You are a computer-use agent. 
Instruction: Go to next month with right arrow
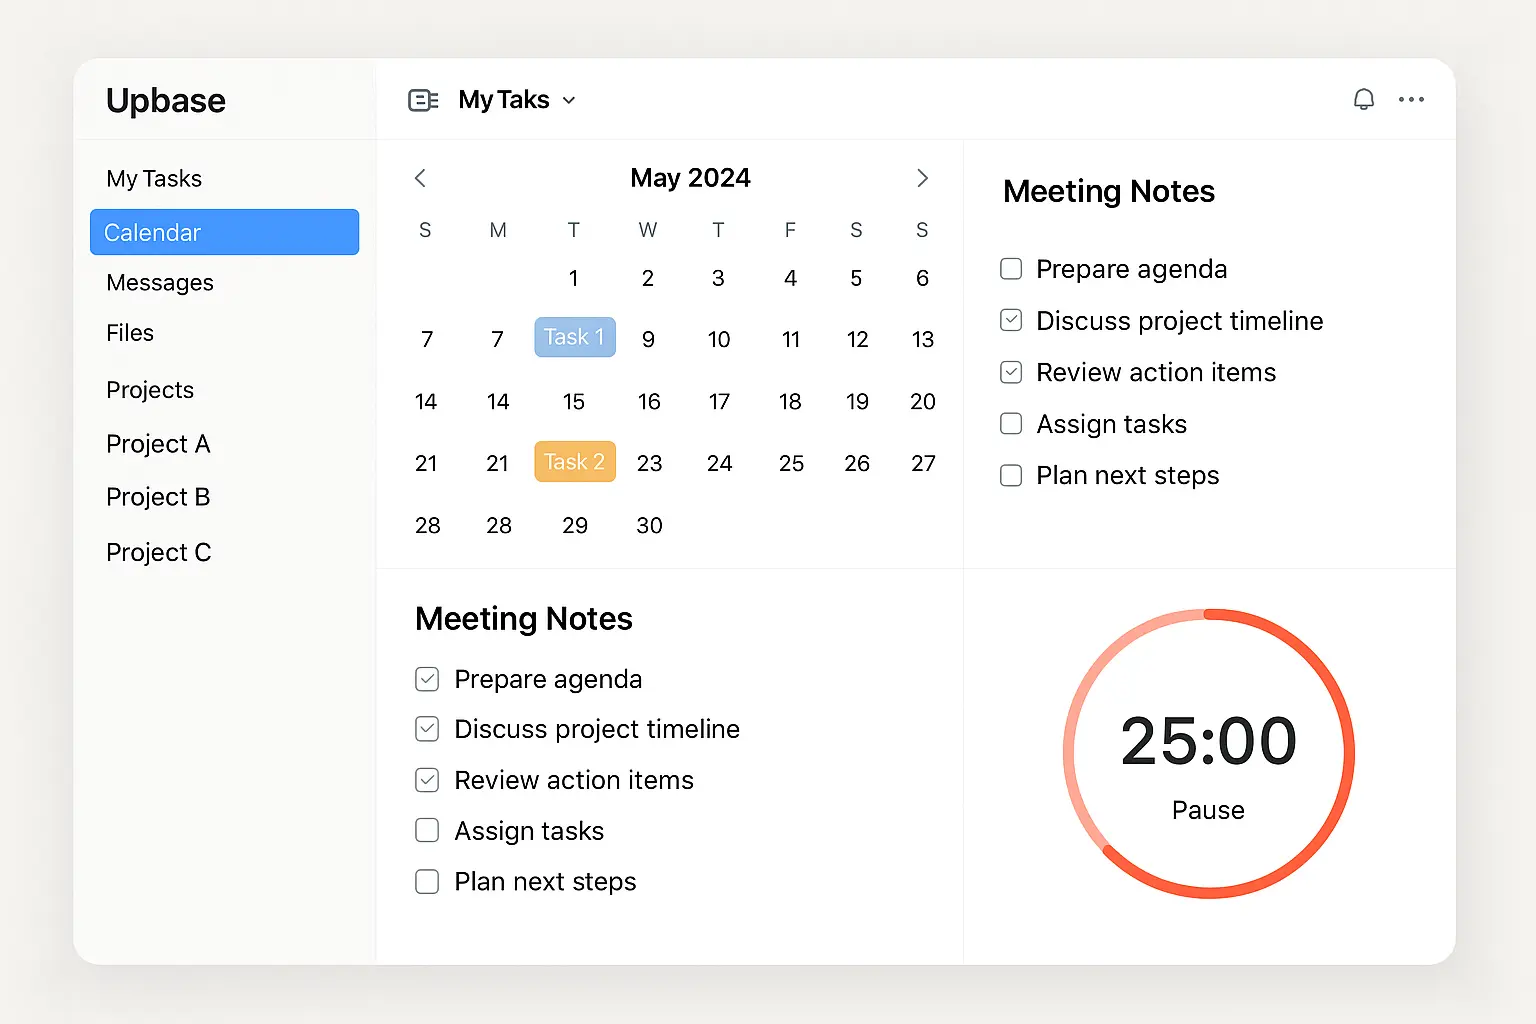[x=922, y=178]
